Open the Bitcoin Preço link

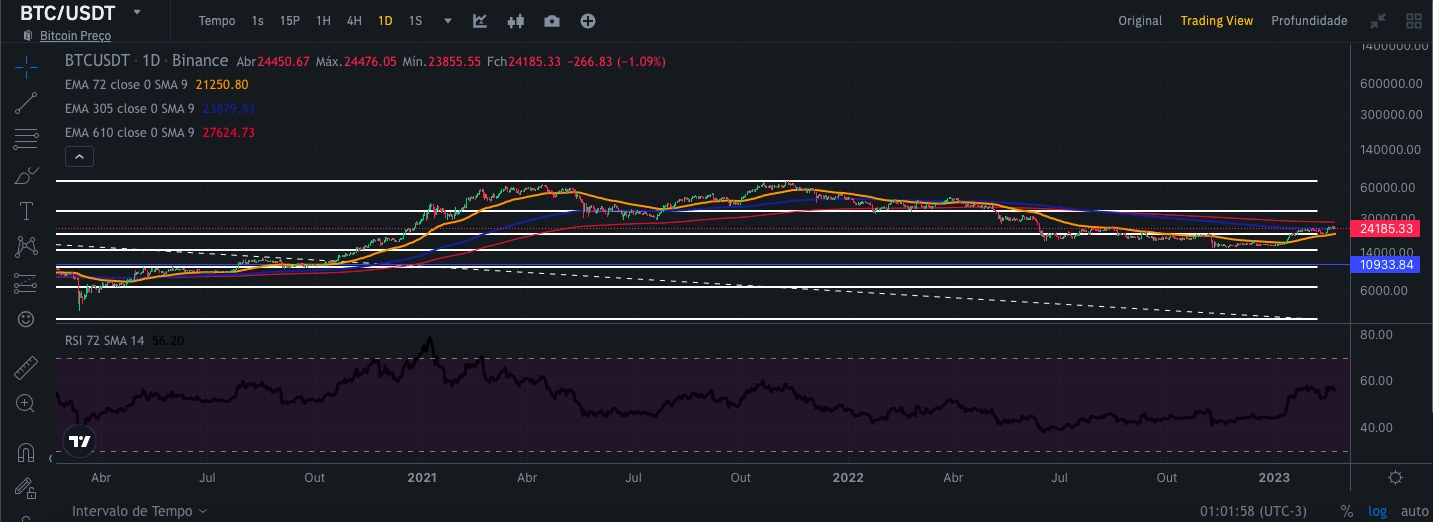coord(75,36)
